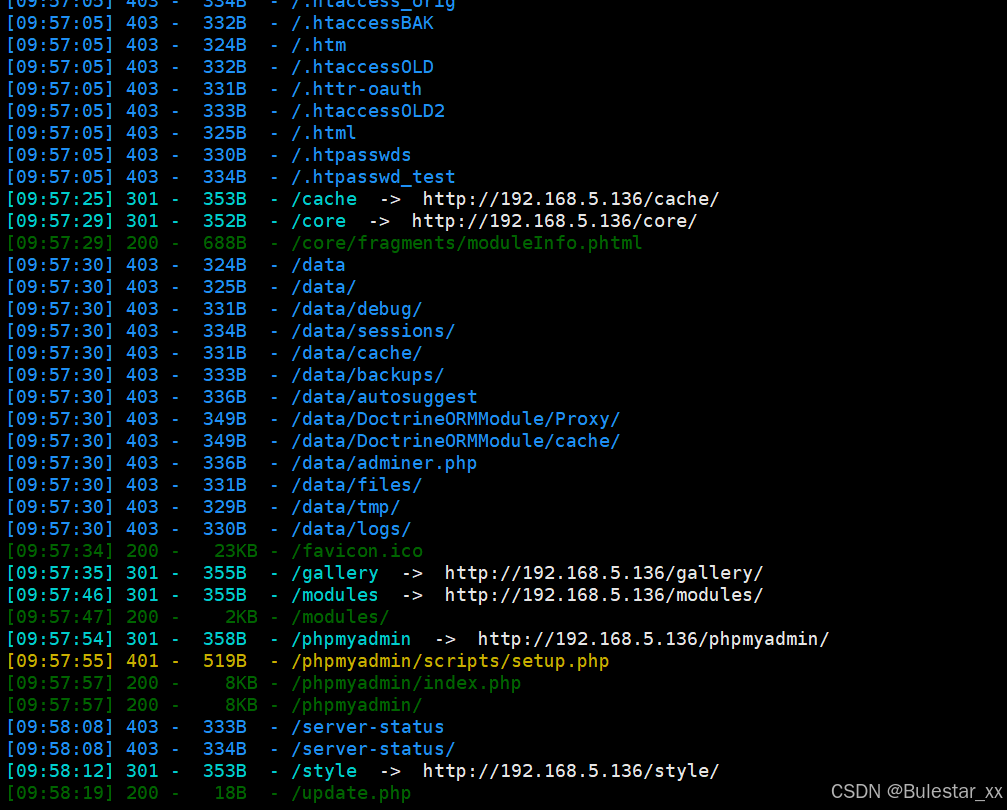Select the 23KB size value
This screenshot has height=810, width=1007.
(x=236, y=550)
